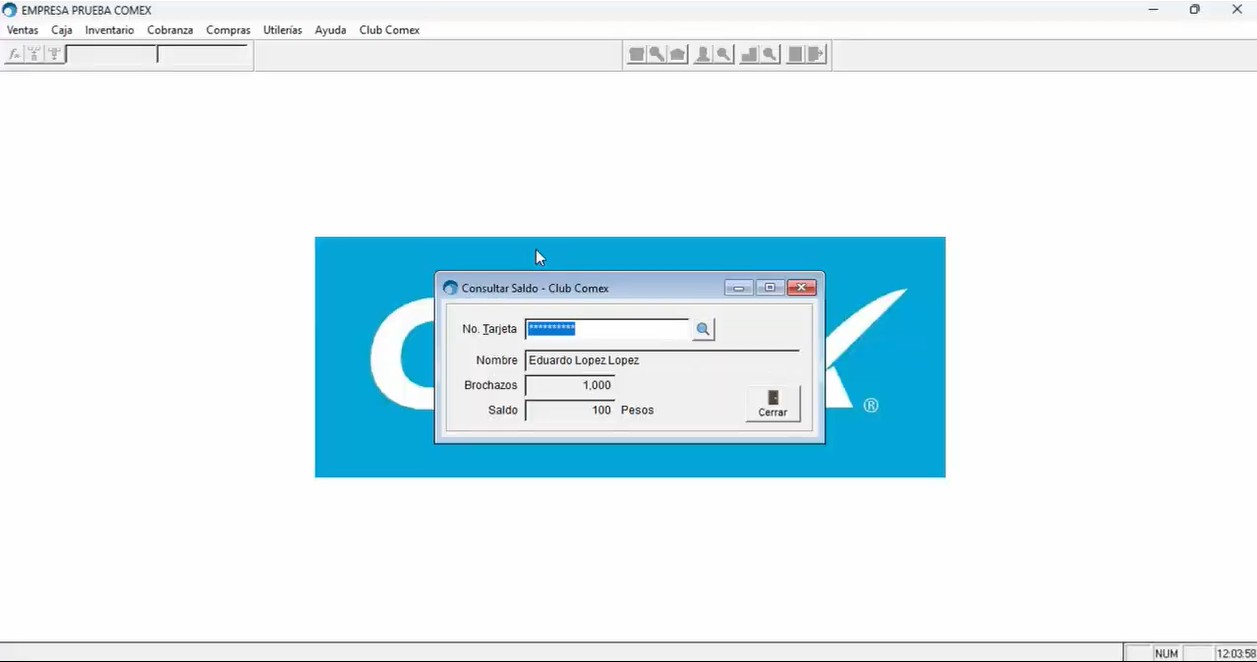Viewport: 1257px width, 662px height.
Task: Click the toolbar icon right after fx
Action: pos(34,55)
